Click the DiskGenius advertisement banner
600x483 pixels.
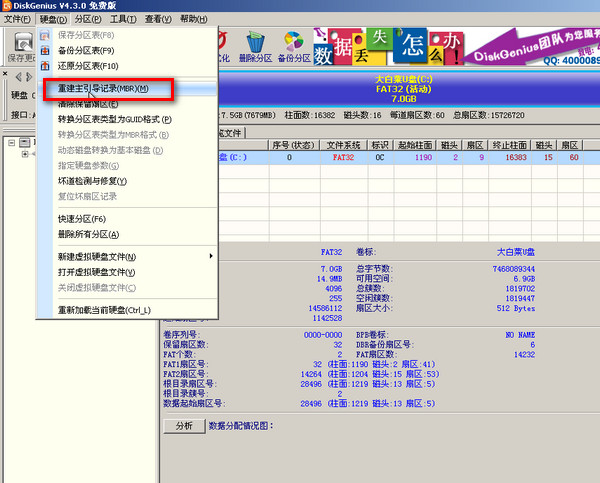click(457, 47)
